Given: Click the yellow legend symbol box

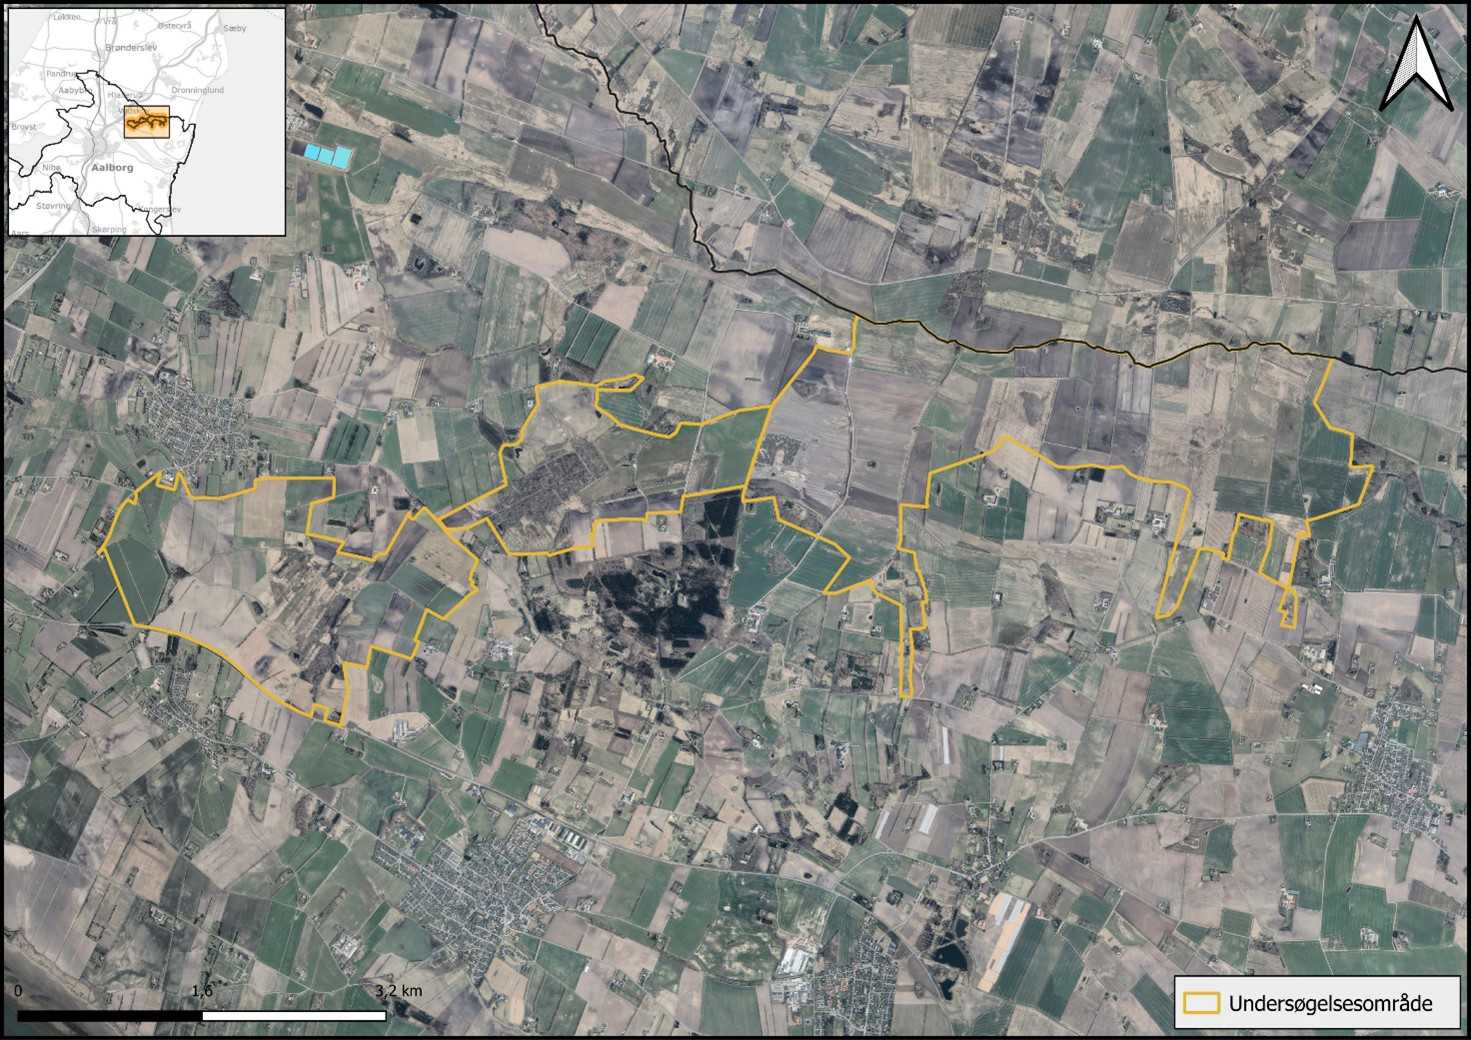Looking at the screenshot, I should point(1201,1003).
